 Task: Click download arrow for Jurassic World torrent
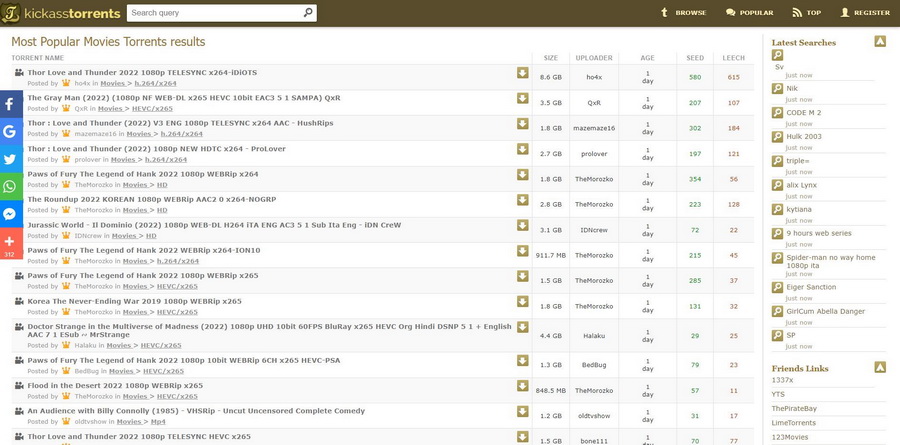[x=522, y=225]
